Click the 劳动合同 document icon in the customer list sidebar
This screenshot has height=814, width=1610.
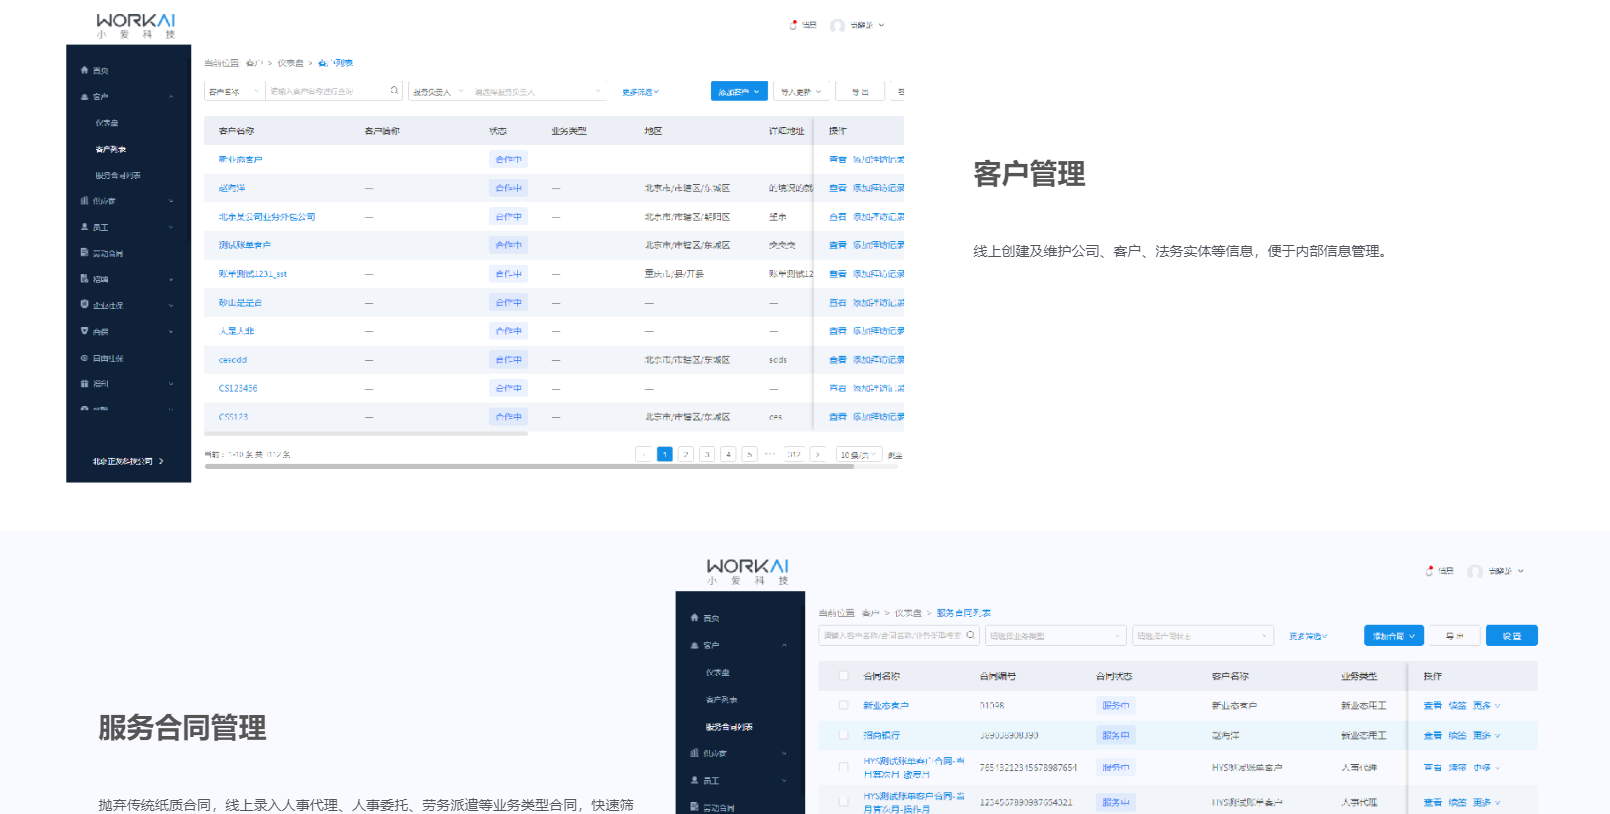(84, 252)
